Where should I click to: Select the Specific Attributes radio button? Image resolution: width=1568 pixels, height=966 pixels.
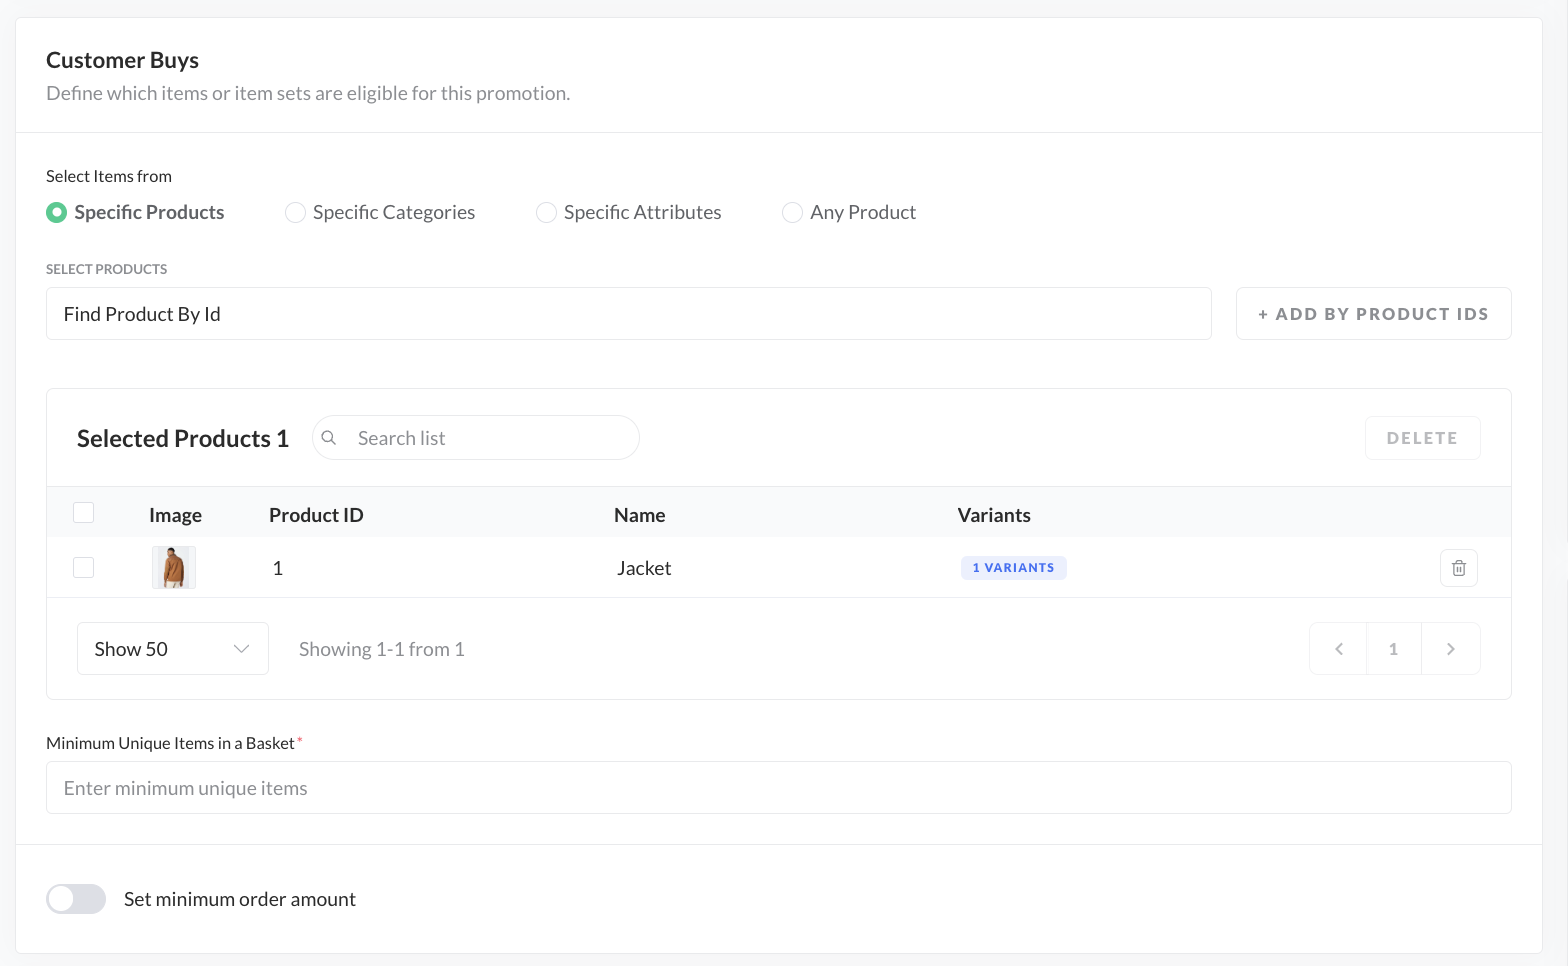click(x=546, y=212)
